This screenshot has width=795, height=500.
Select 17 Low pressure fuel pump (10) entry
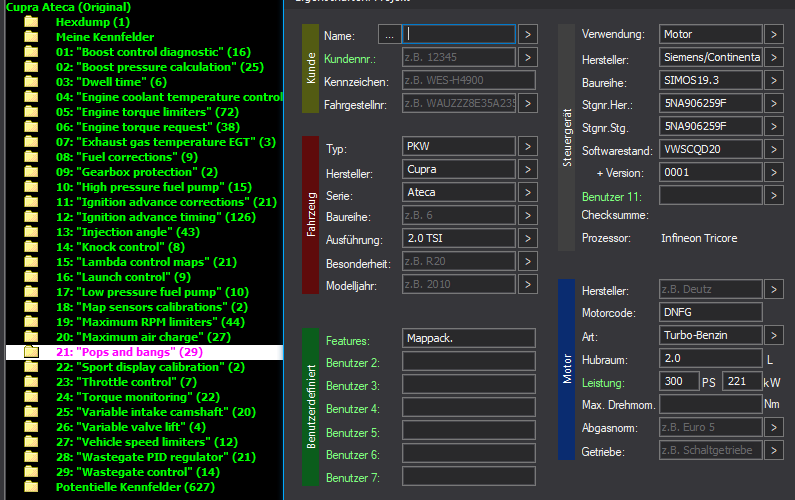[x=152, y=292]
